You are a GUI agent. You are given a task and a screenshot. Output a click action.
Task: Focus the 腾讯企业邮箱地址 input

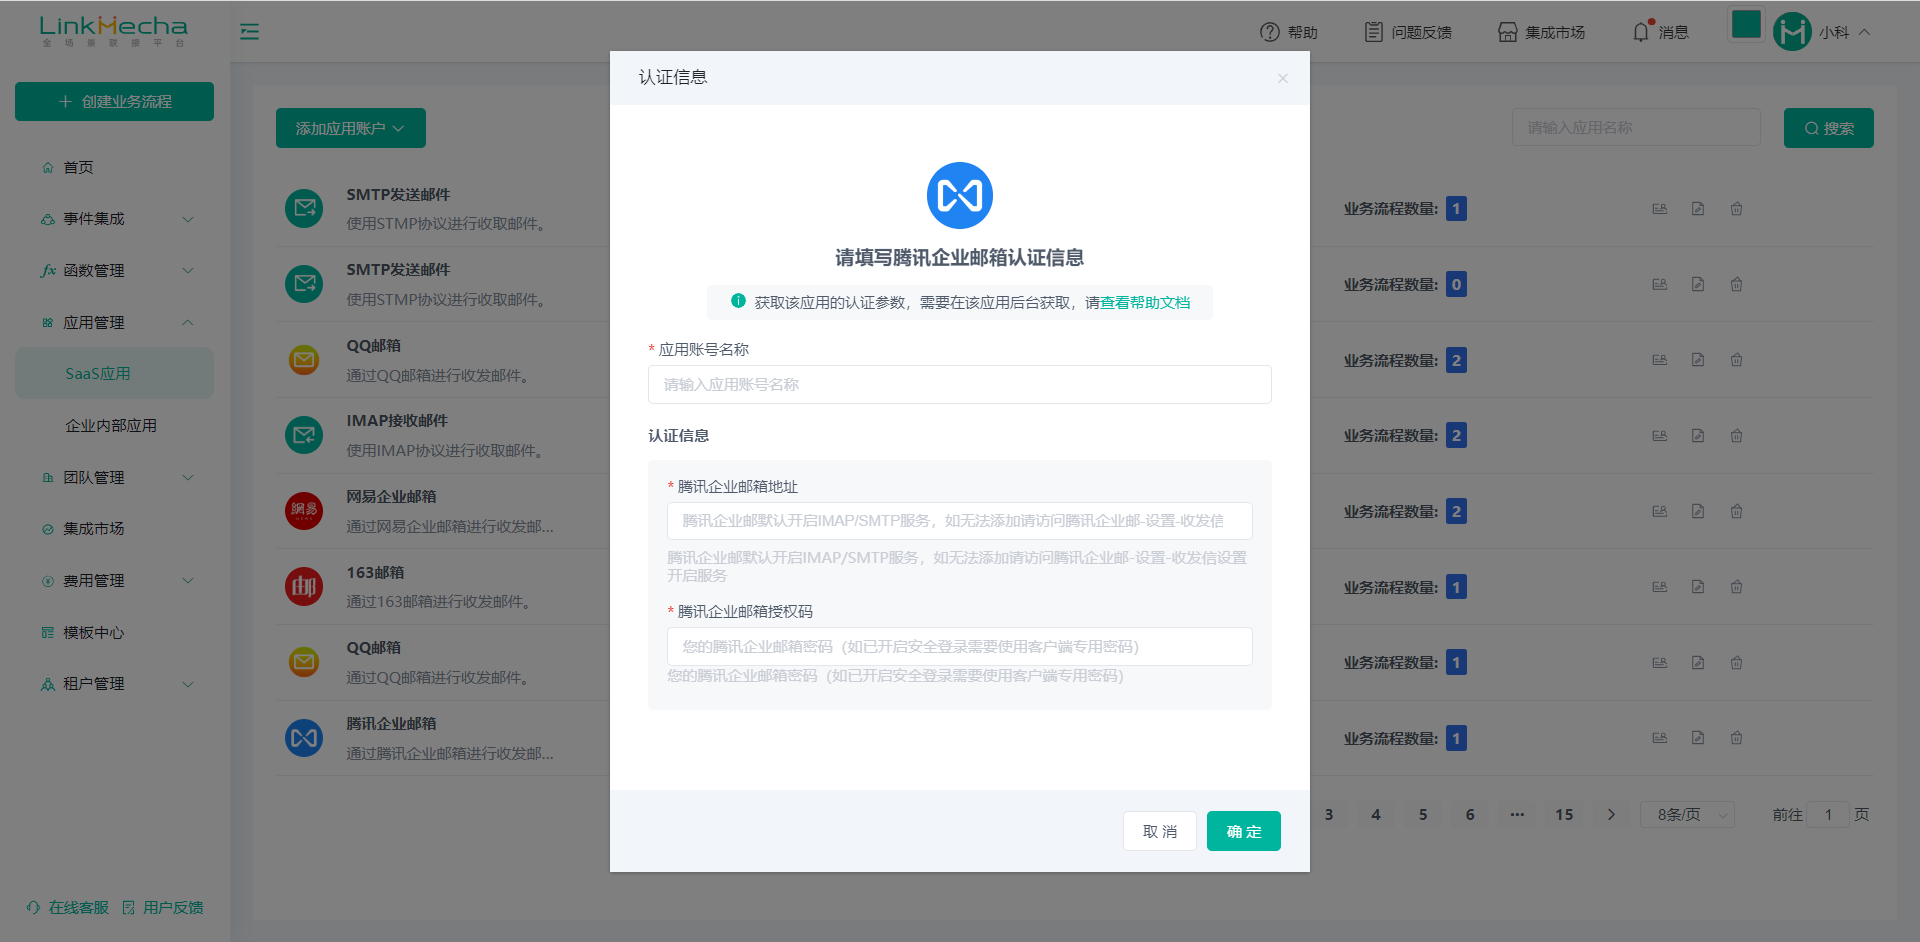pos(960,521)
